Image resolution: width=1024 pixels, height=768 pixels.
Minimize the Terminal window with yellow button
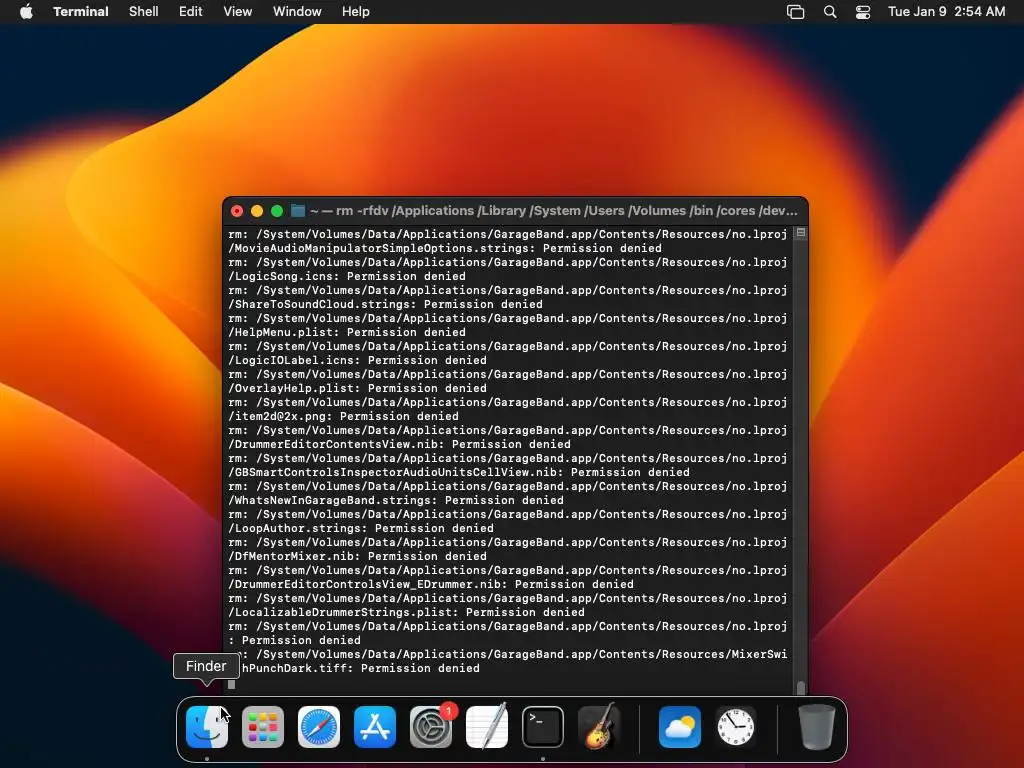(257, 211)
